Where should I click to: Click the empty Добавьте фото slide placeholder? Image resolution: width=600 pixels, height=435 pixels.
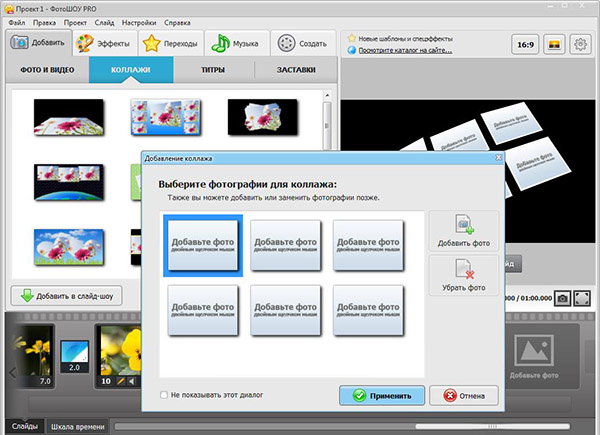pos(534,357)
